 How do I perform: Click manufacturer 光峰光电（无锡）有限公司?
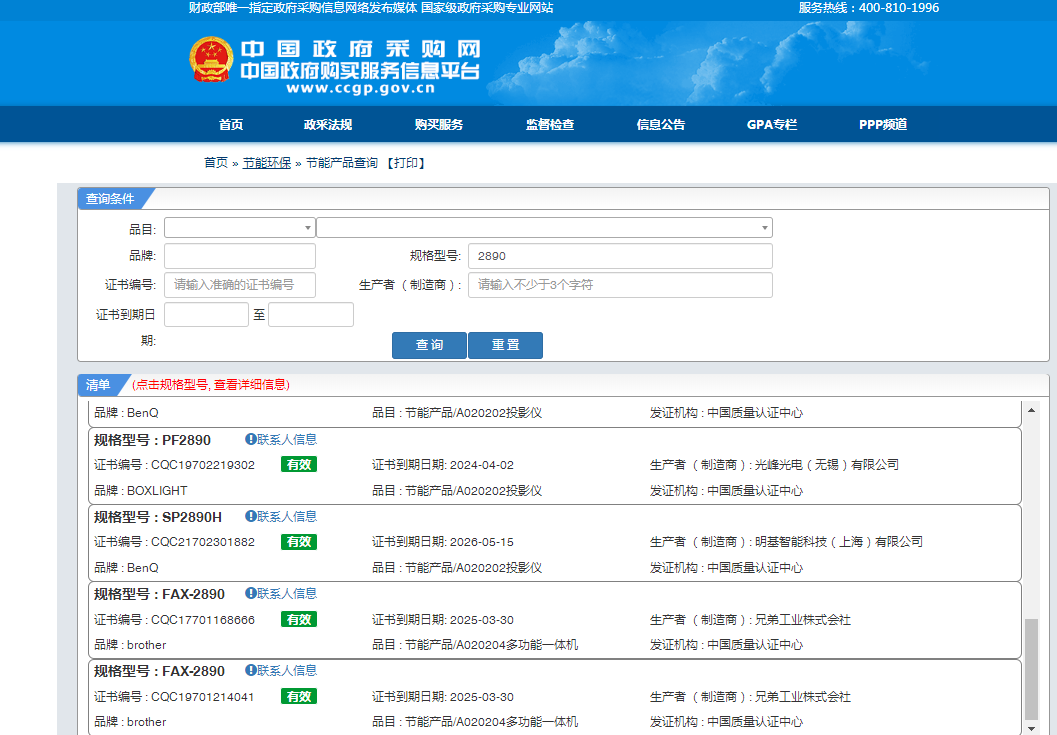pos(826,465)
